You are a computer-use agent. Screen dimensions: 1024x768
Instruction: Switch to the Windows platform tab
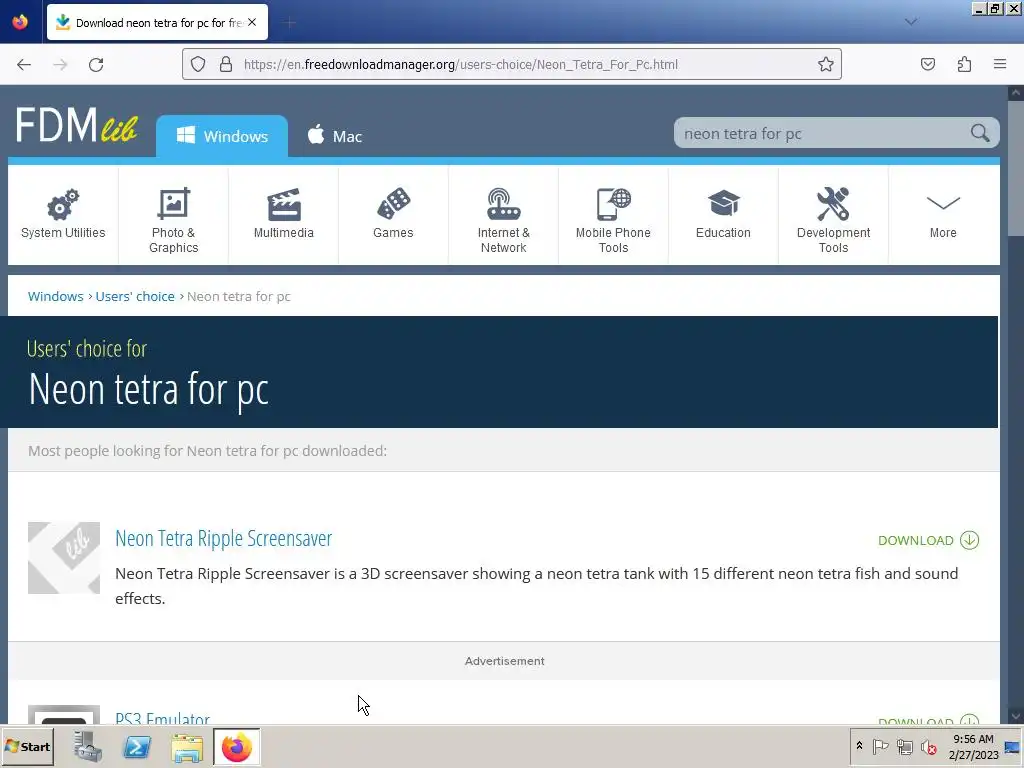point(222,136)
